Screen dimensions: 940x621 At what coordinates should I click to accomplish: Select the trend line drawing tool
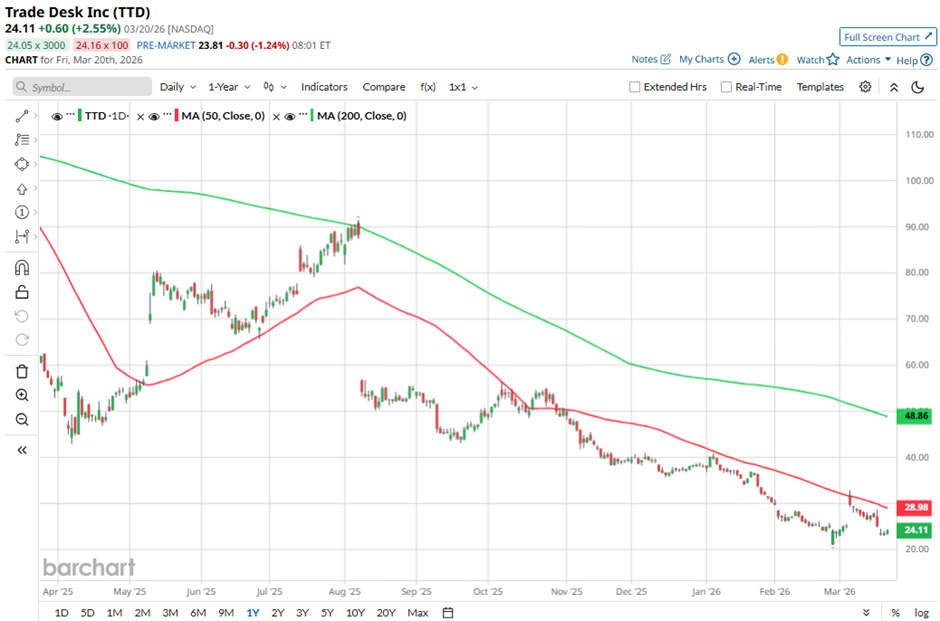point(22,116)
